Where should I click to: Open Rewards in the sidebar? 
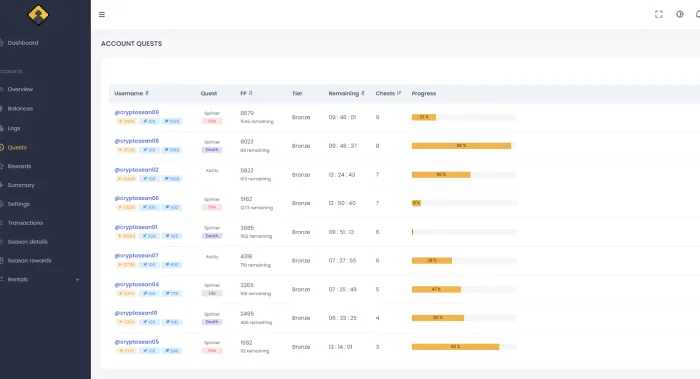[x=19, y=166]
